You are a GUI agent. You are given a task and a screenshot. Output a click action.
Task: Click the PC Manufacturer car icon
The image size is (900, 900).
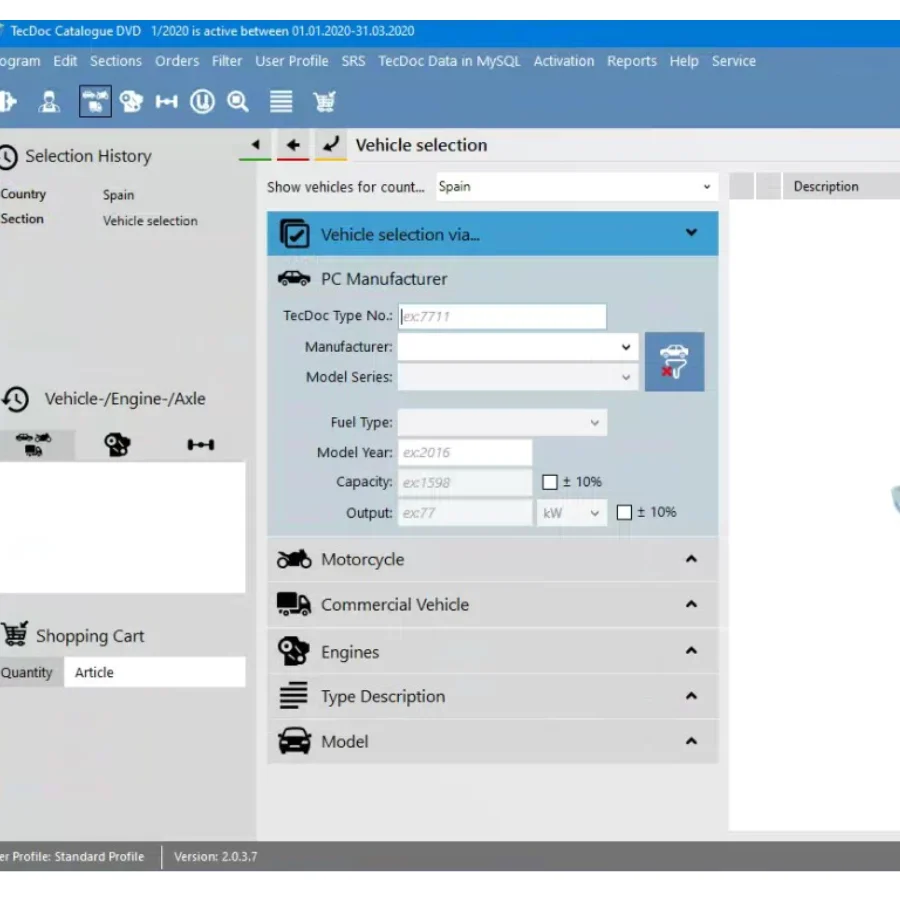point(294,279)
